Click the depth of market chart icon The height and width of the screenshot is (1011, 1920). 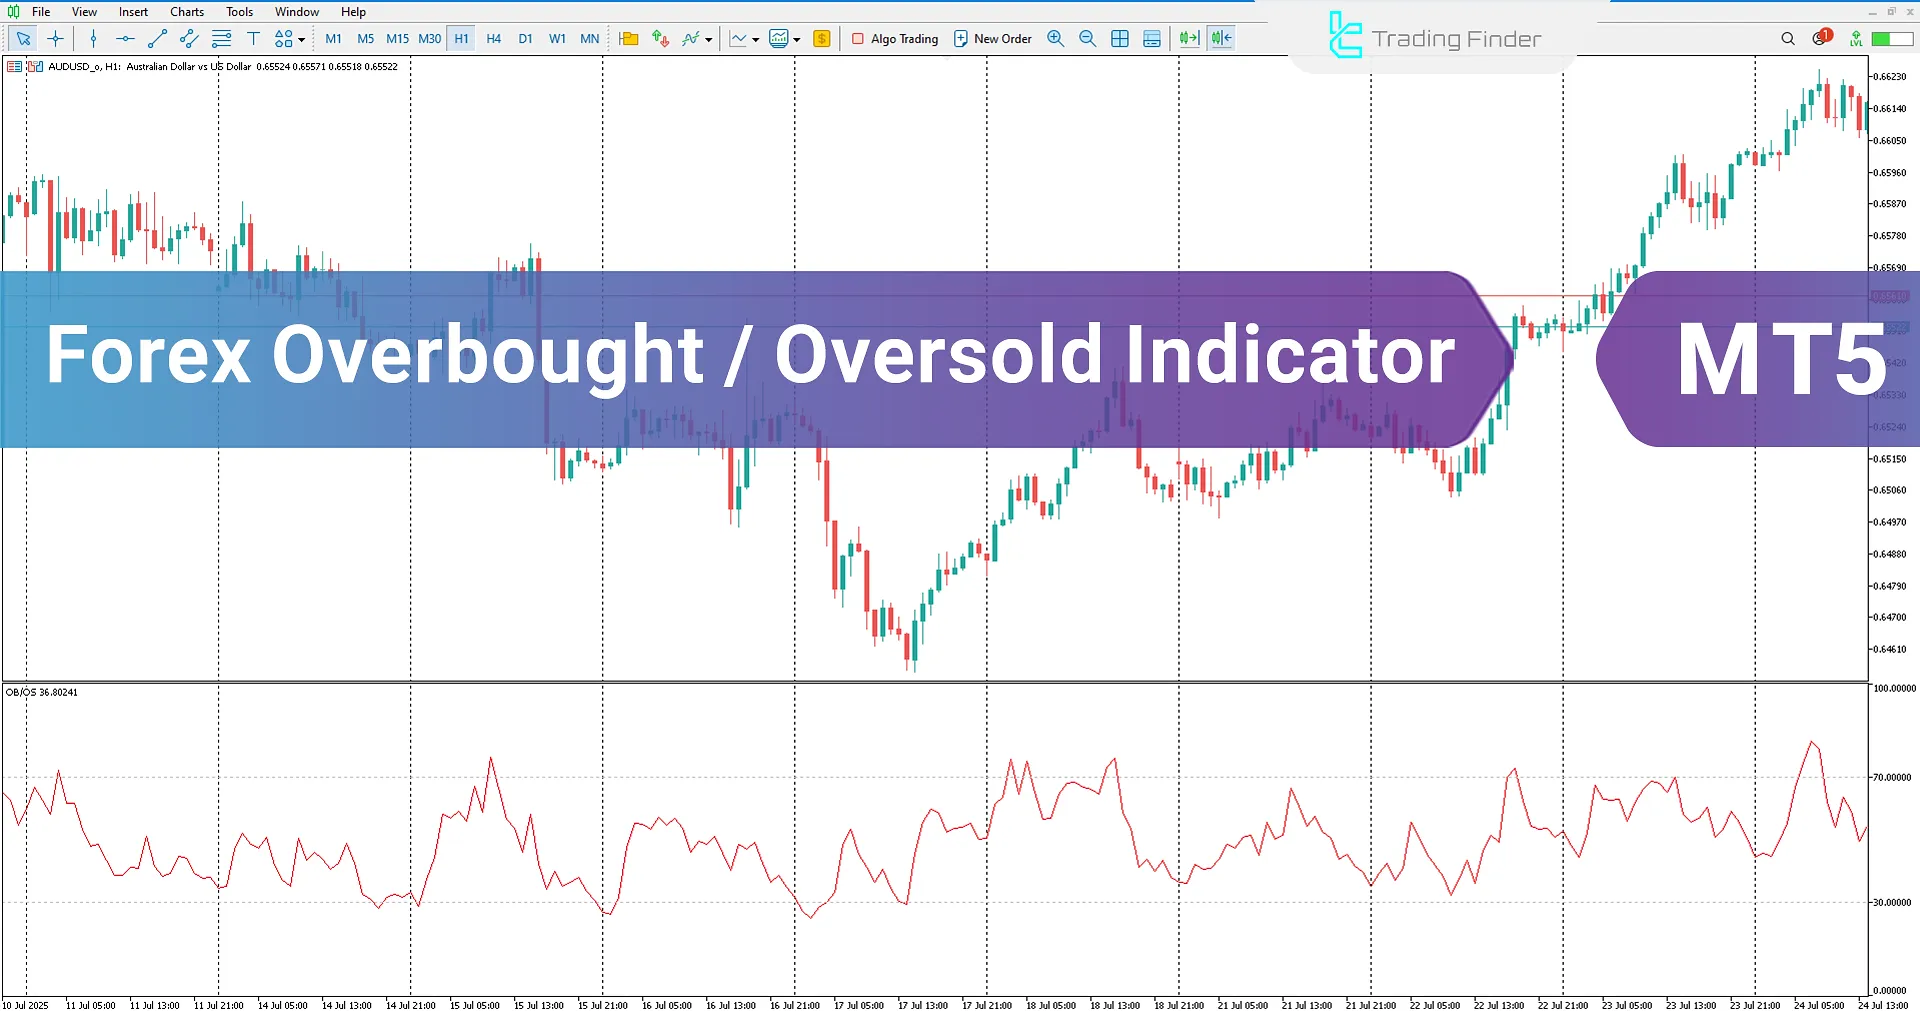pyautogui.click(x=35, y=67)
